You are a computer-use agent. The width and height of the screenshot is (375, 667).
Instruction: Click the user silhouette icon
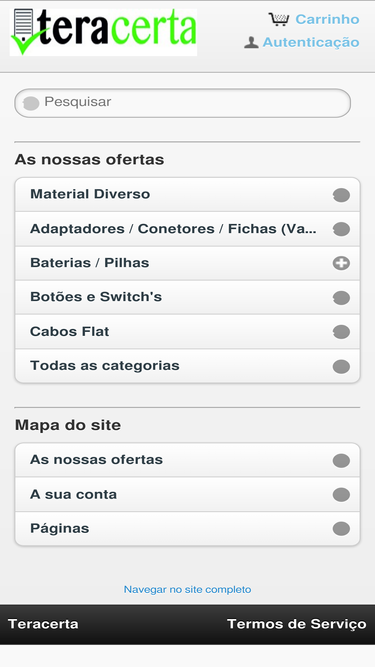251,42
